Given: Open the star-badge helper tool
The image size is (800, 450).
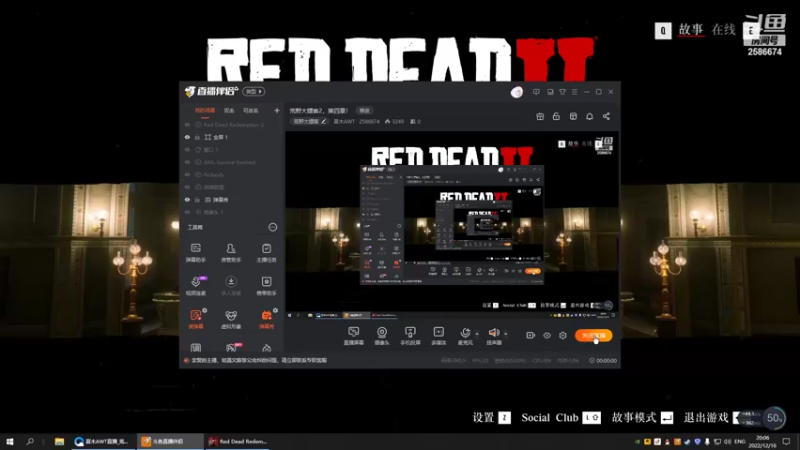Looking at the screenshot, I should [266, 286].
